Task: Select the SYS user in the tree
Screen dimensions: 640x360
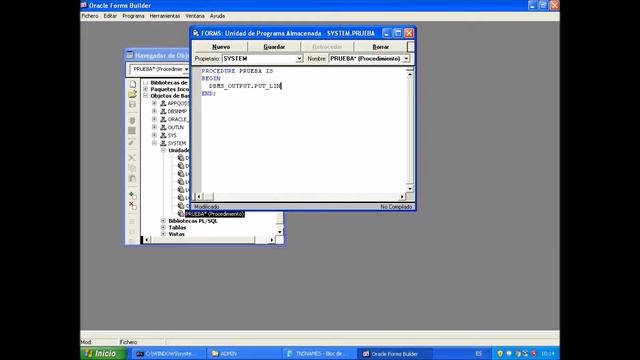Action: [172, 135]
